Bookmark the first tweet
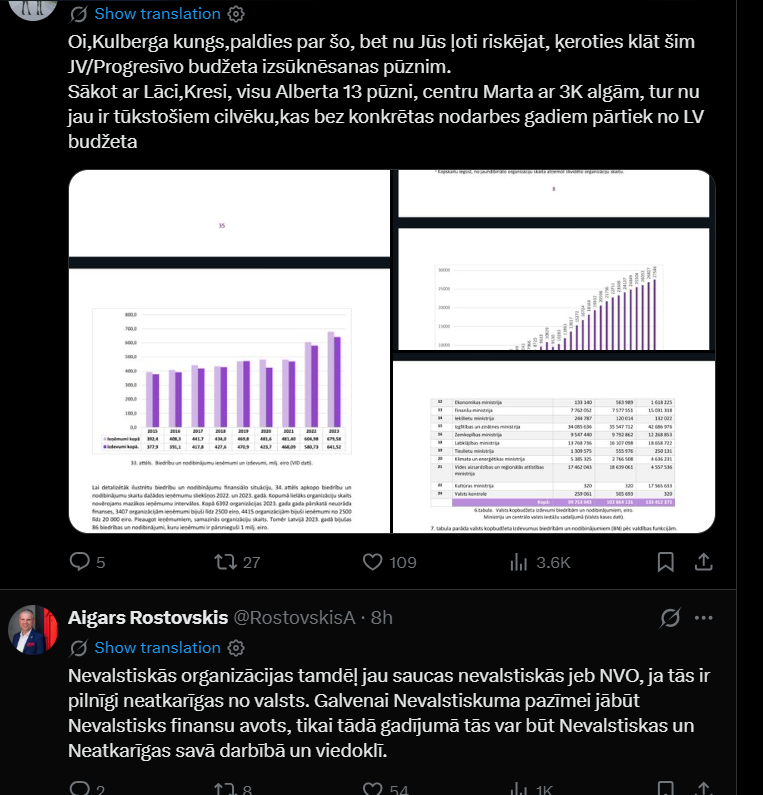Screen dimensions: 763x795 [665, 562]
